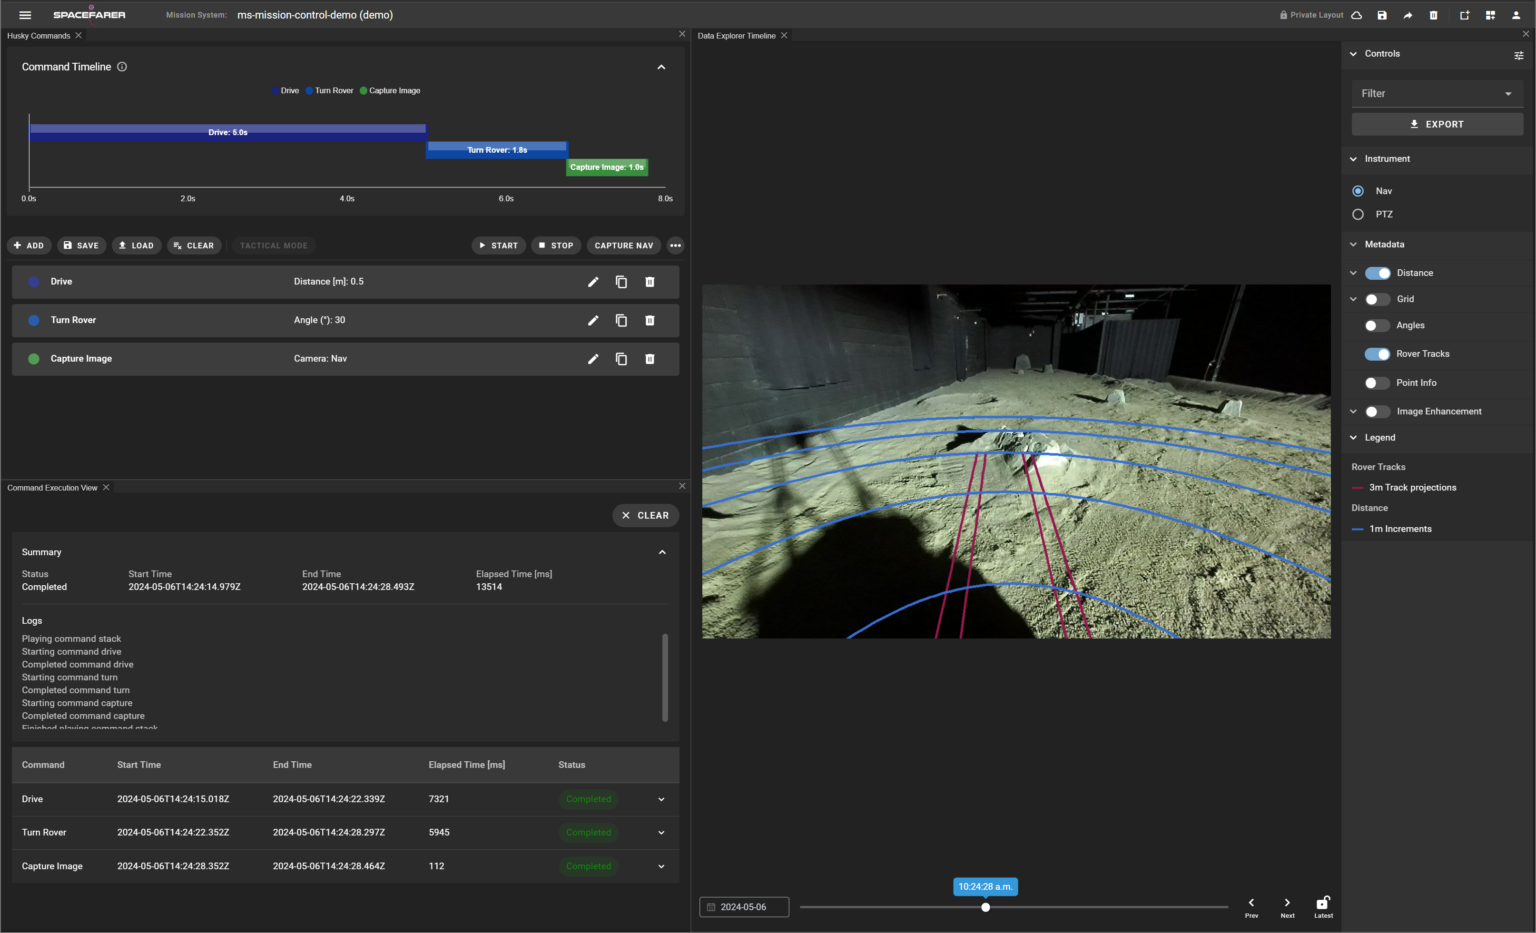Screen dimensions: 1536x933
Task: Turn off the Rover Tracks toggle
Action: tap(1378, 354)
